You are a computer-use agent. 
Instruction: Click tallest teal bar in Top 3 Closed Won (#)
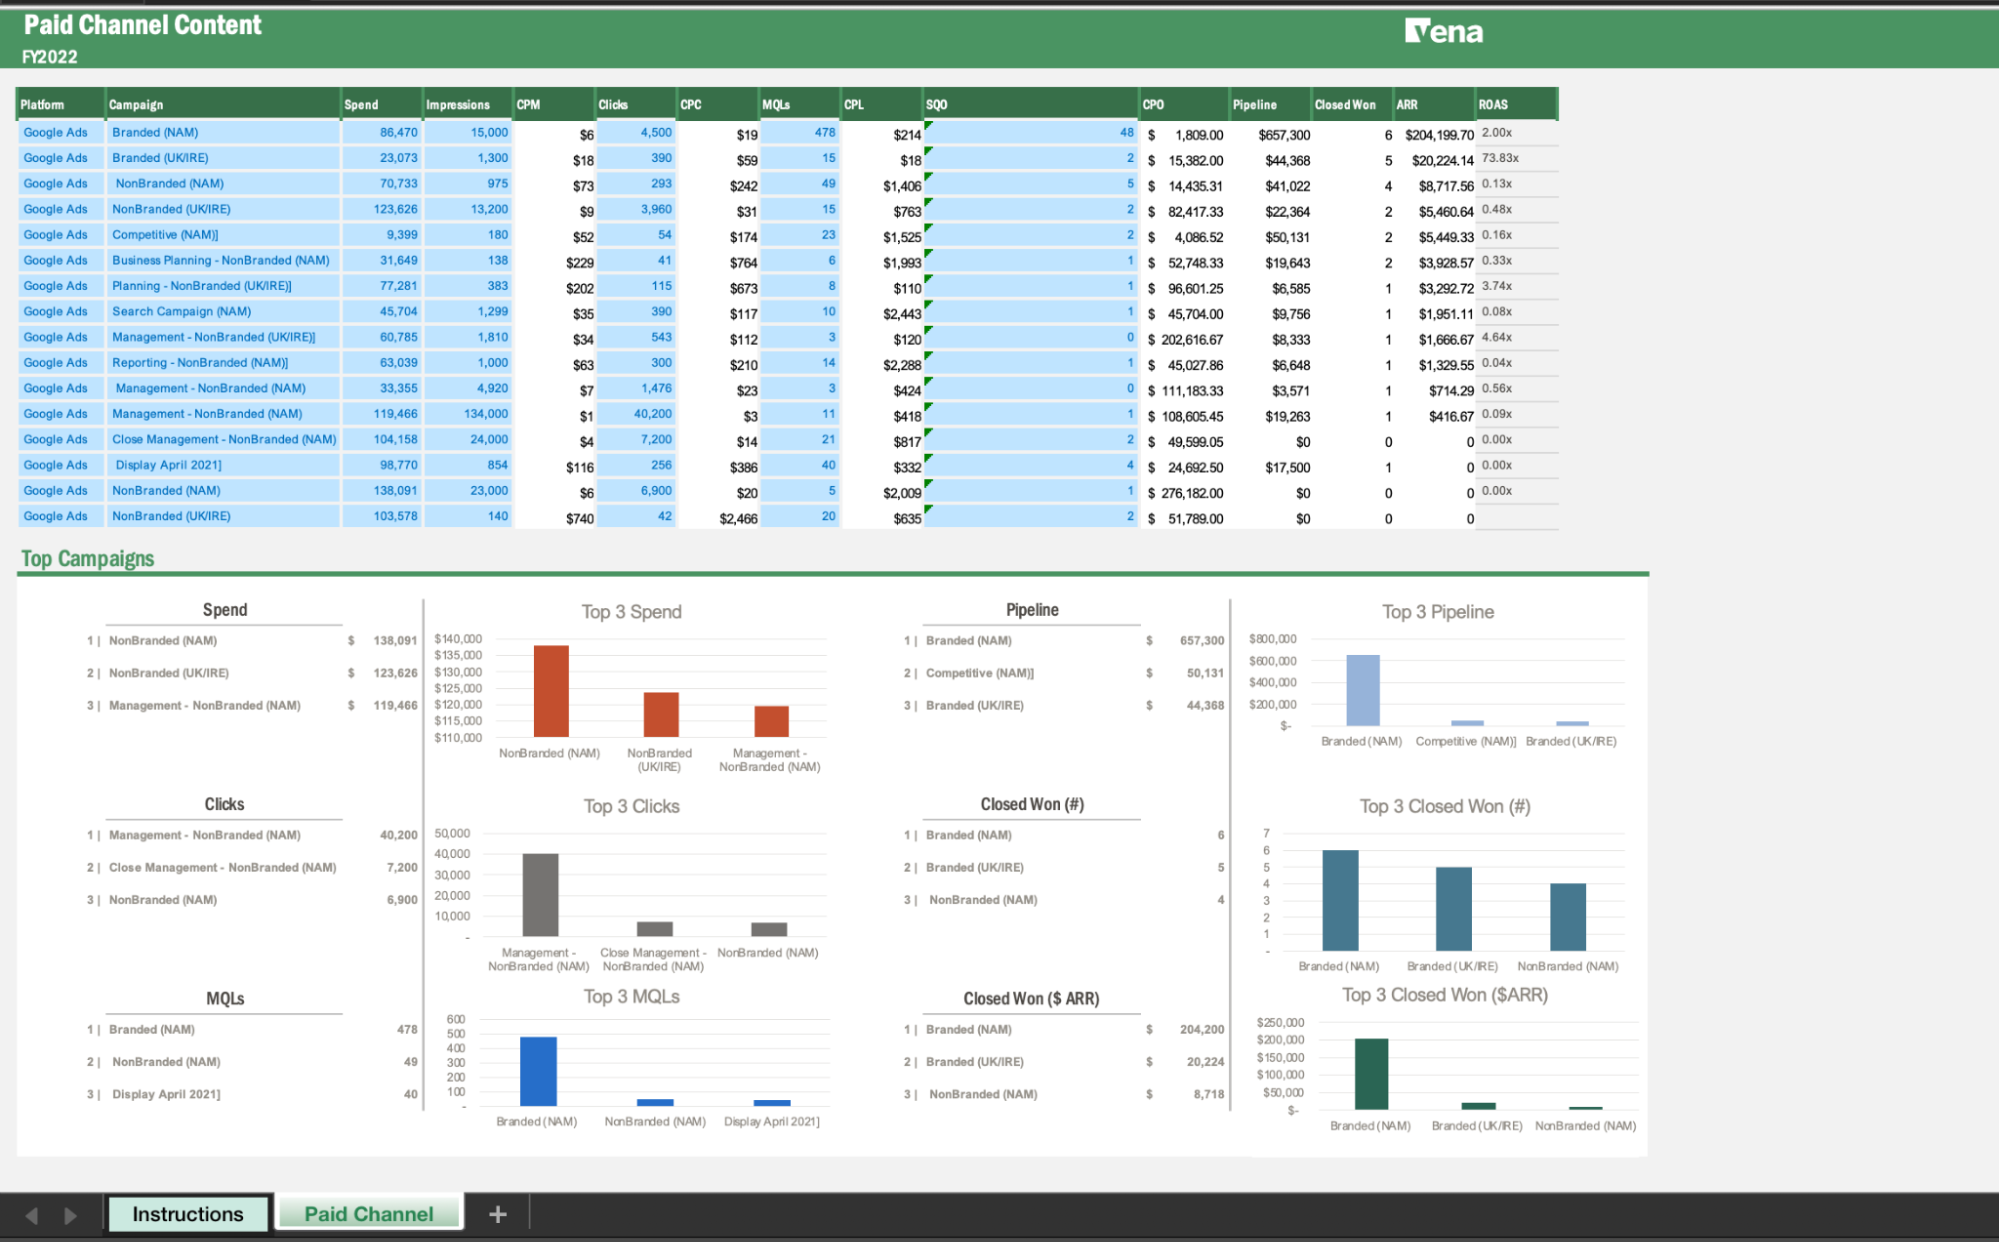[1339, 899]
